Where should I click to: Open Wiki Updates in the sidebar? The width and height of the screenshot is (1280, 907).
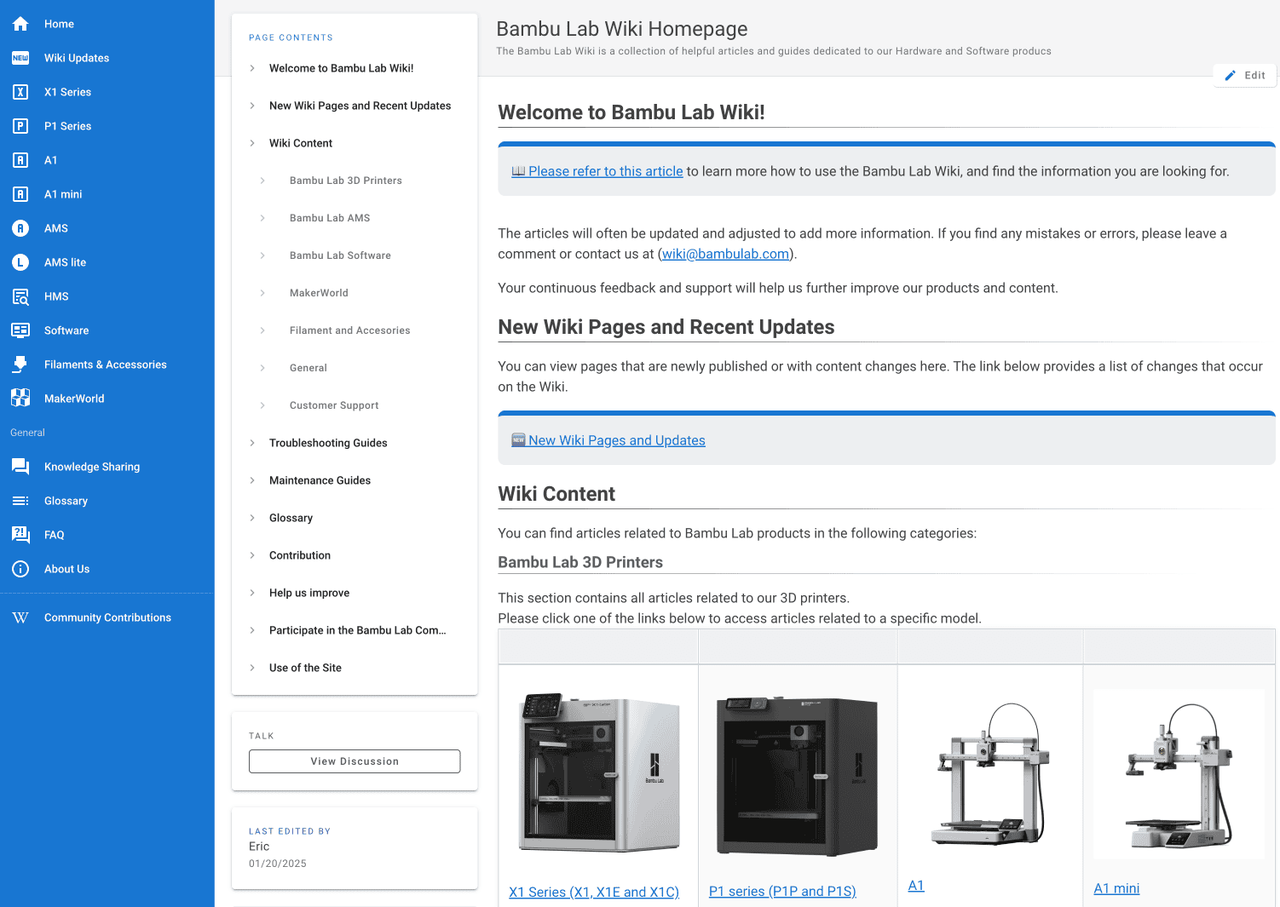pos(76,58)
